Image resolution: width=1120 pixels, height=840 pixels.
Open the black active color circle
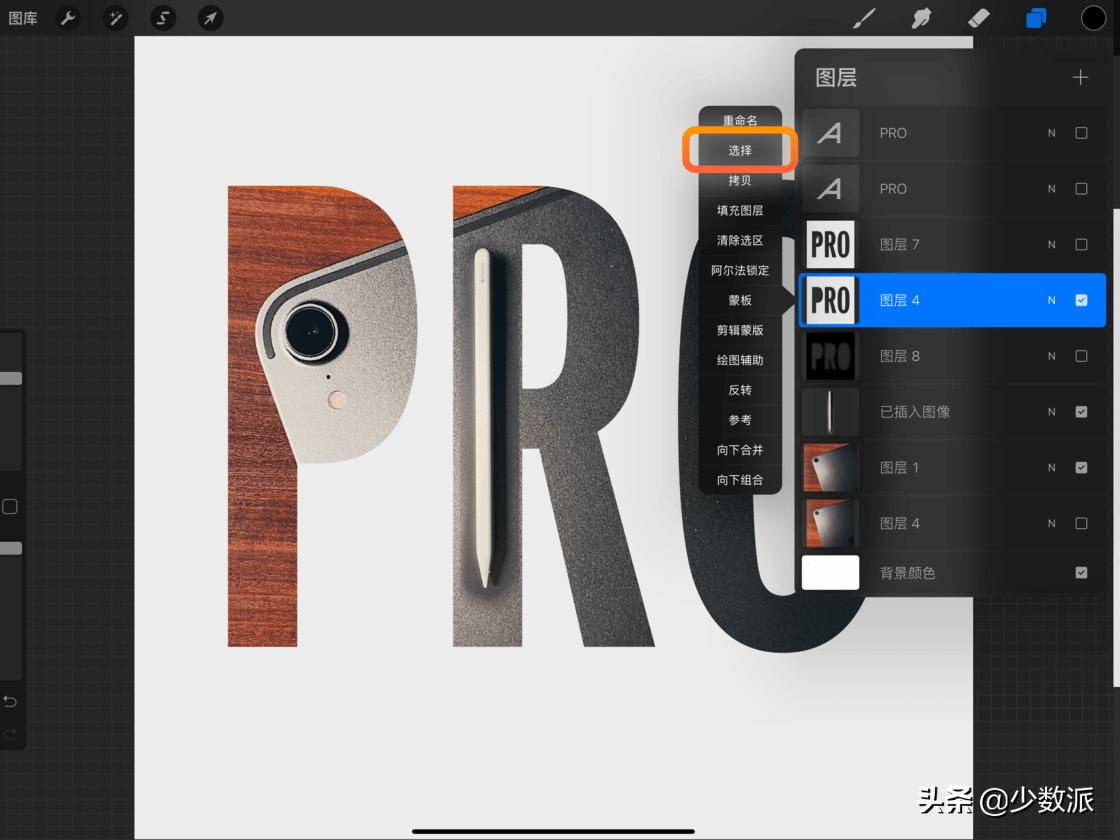[1093, 18]
